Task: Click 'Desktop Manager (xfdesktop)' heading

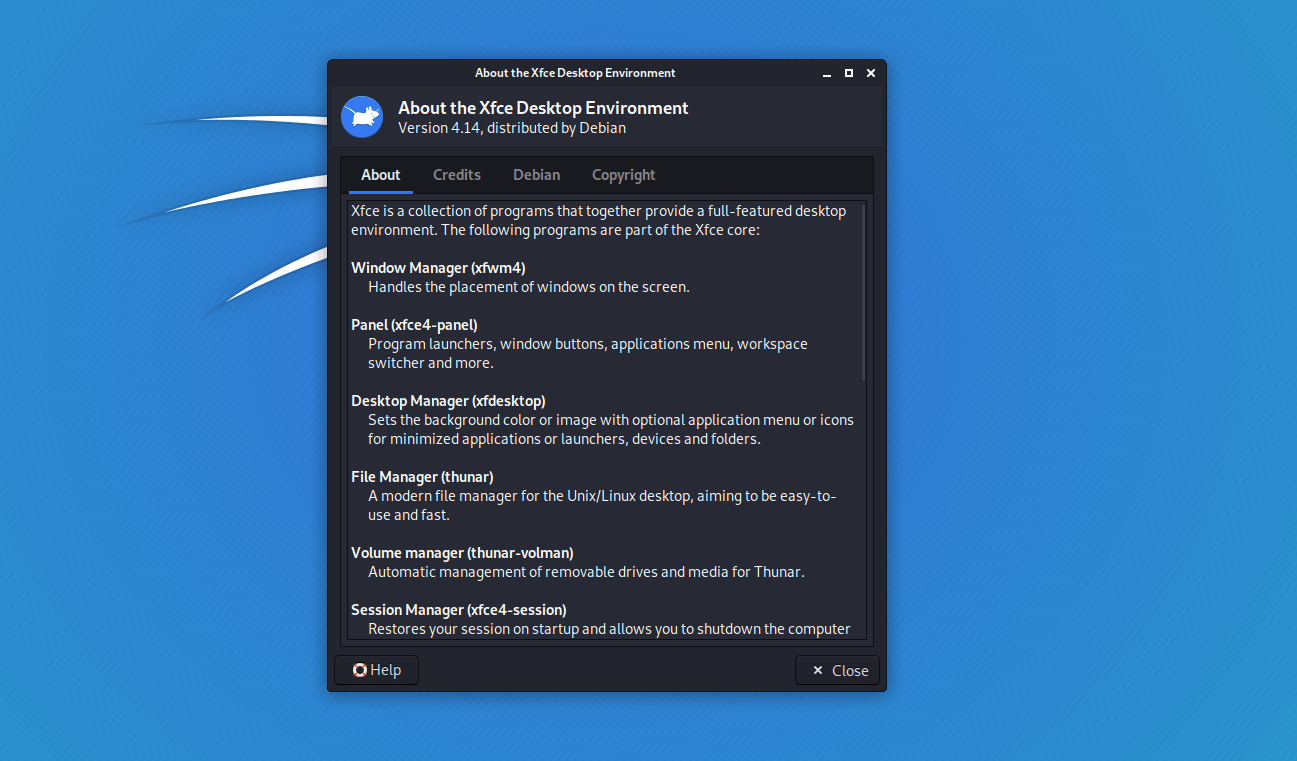Action: 448,401
